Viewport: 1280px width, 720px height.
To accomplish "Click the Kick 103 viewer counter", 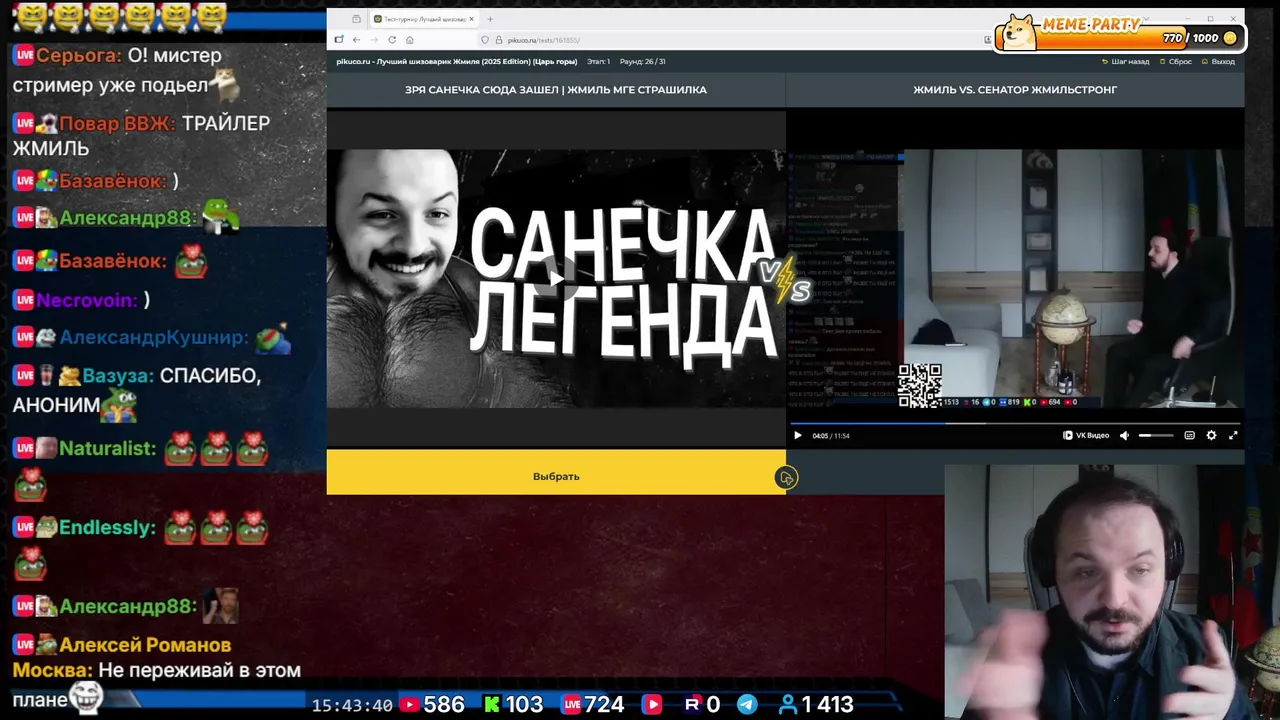I will [x=514, y=704].
